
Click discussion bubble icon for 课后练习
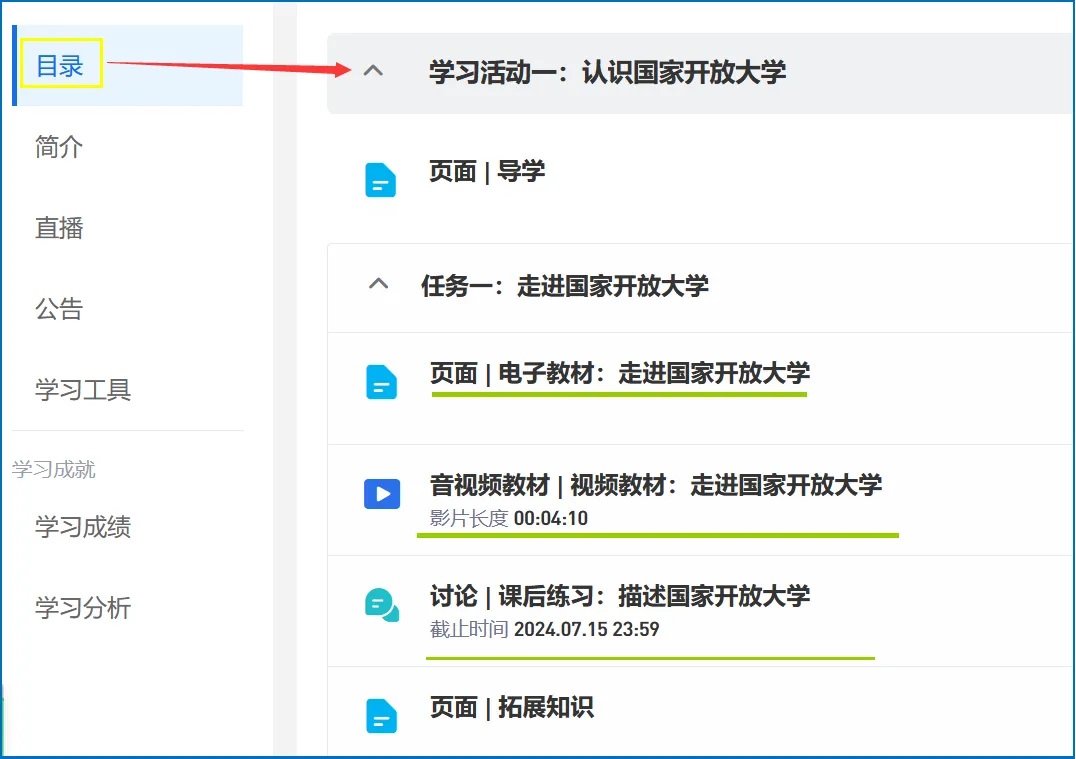[x=382, y=605]
